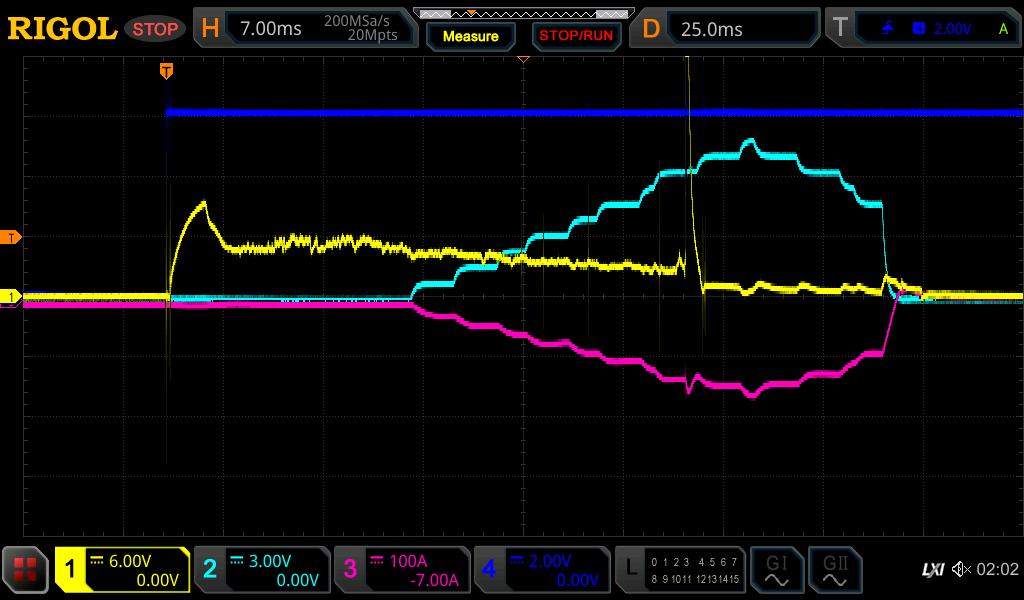The image size is (1024, 600).
Task: Open the Measure menu
Action: click(x=470, y=36)
